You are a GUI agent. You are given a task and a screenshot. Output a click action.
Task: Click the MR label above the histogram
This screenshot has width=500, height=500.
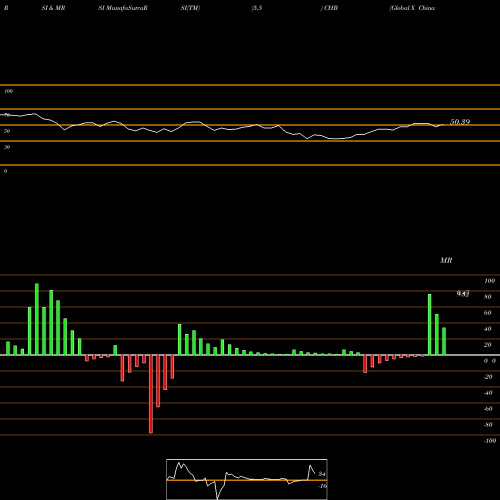[446, 260]
